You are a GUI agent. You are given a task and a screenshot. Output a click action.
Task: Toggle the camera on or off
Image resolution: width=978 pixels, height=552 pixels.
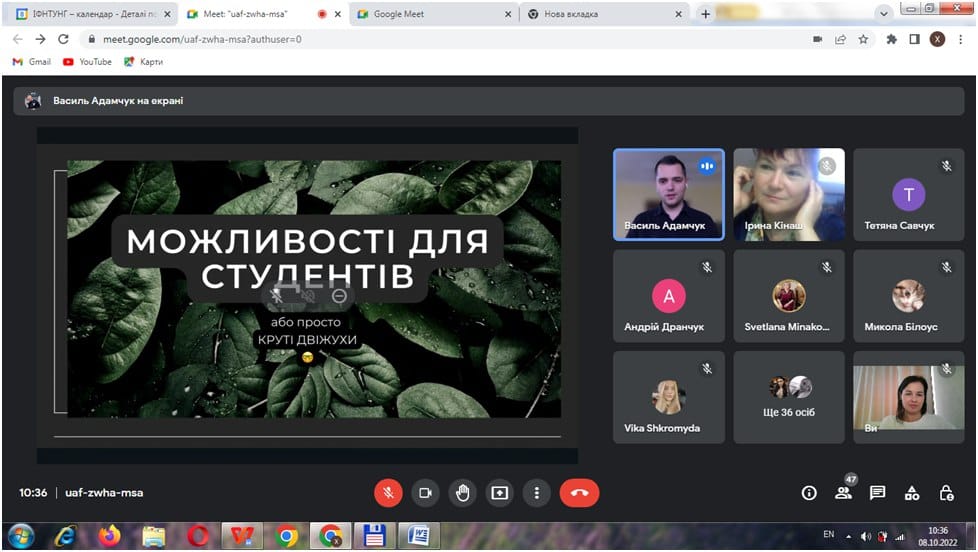(425, 493)
